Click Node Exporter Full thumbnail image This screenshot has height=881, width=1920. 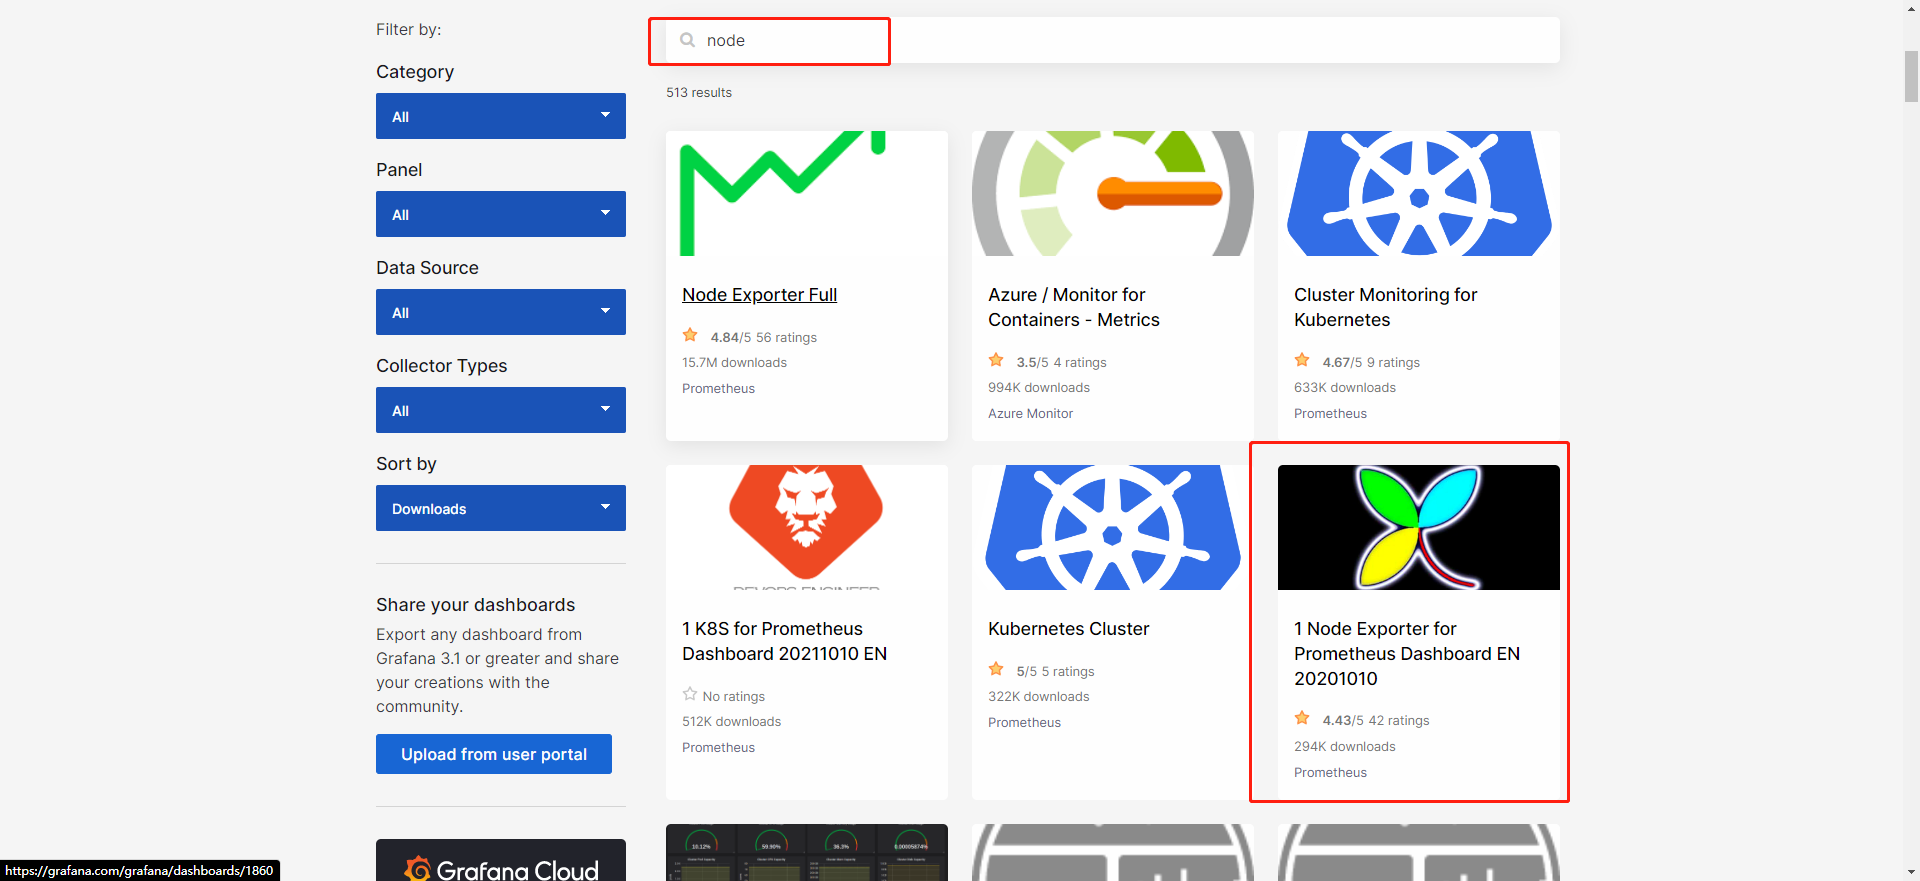tap(807, 193)
